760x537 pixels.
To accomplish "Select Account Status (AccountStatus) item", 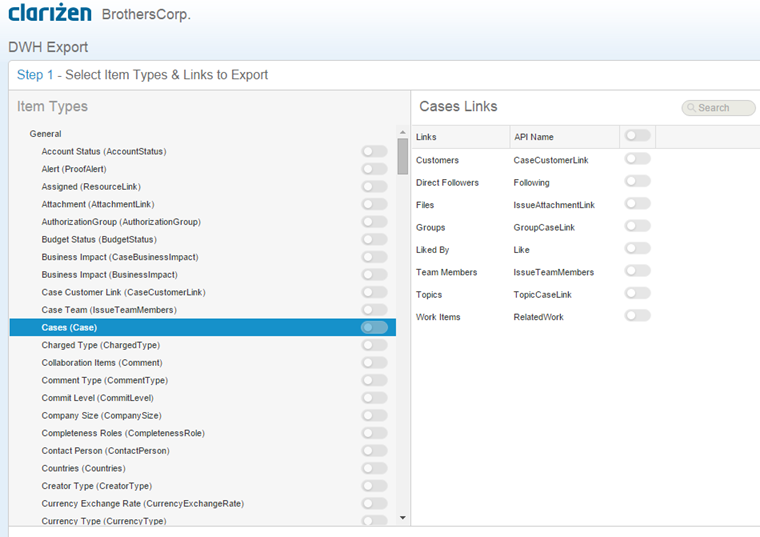I will point(104,152).
